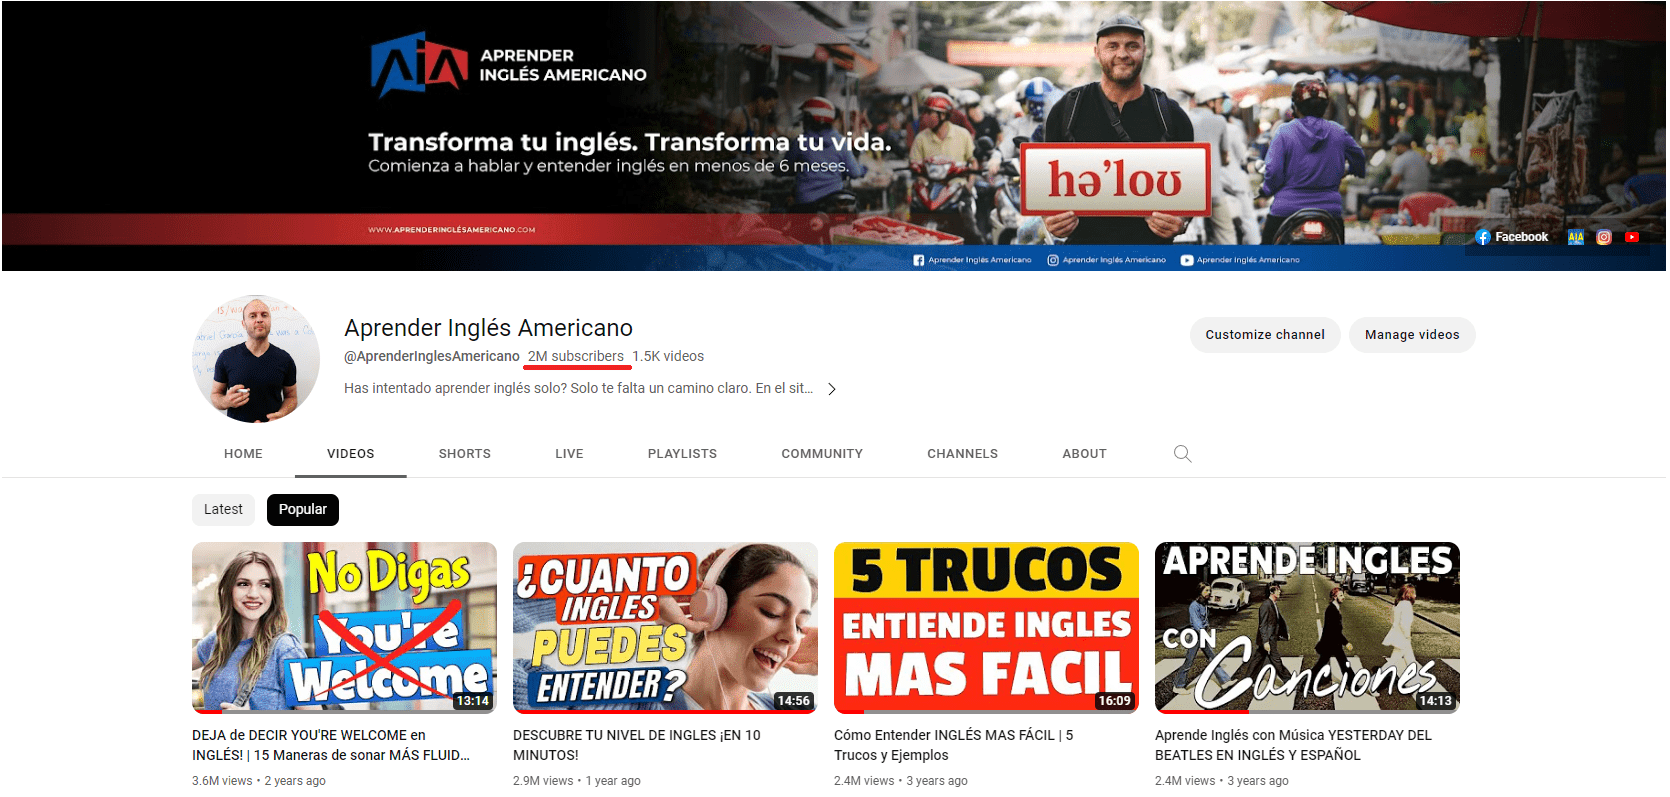The image size is (1670, 797).
Task: Click the channel banner image
Action: pyautogui.click(x=834, y=136)
